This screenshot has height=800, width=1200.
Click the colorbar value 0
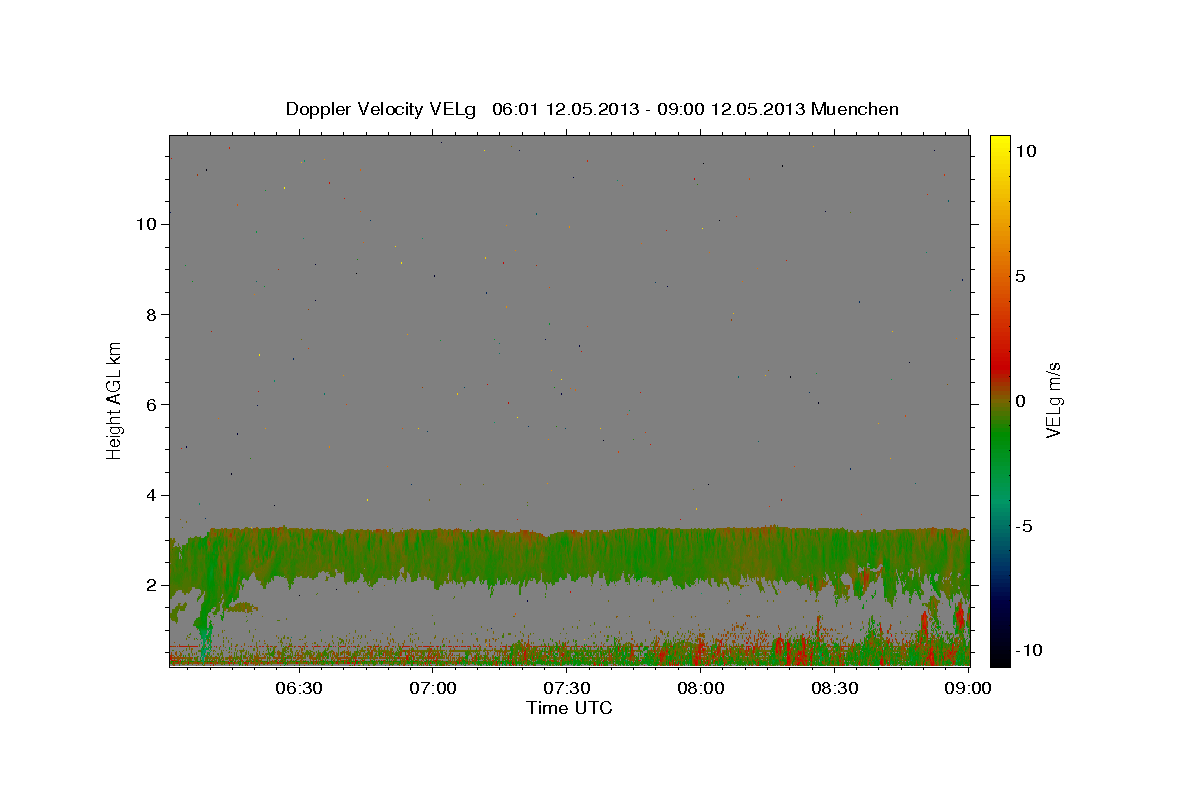coord(1021,401)
